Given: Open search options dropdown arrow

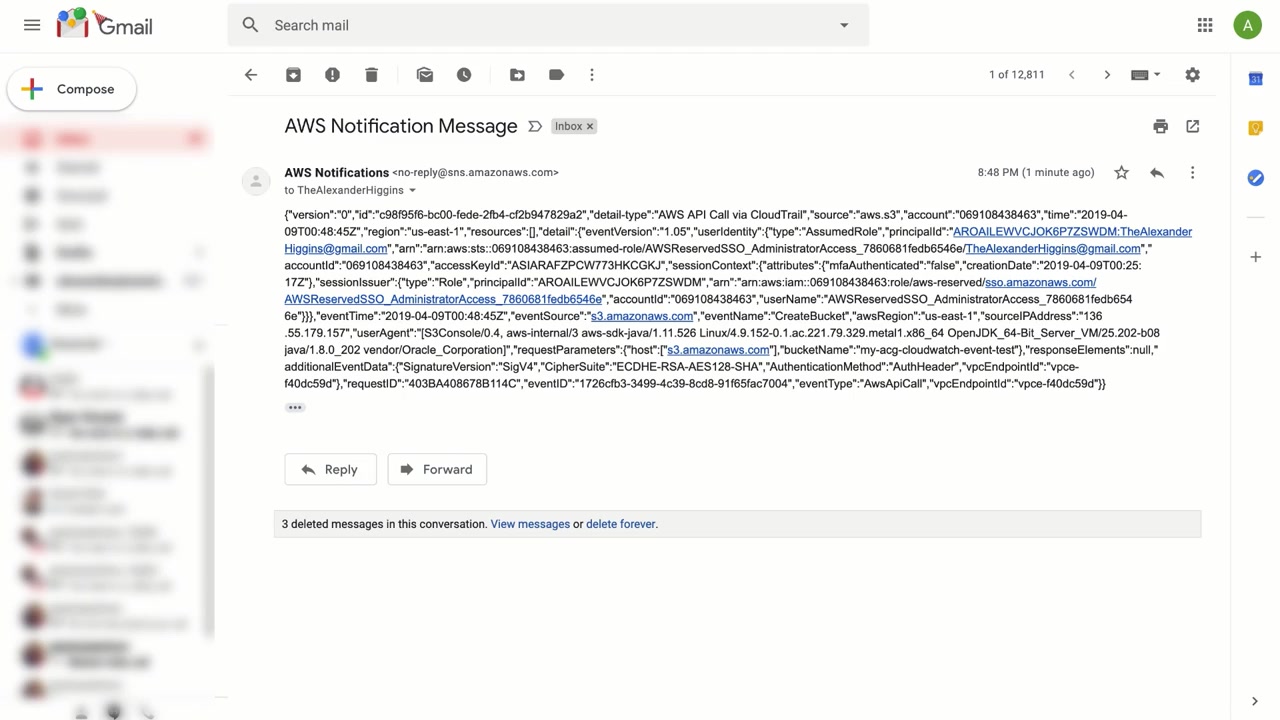Looking at the screenshot, I should [x=844, y=25].
